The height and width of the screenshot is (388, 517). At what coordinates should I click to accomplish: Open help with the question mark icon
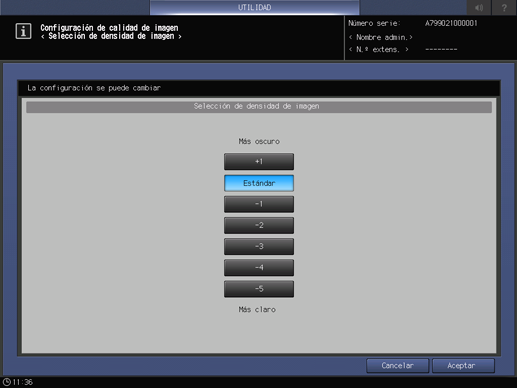coord(504,7)
